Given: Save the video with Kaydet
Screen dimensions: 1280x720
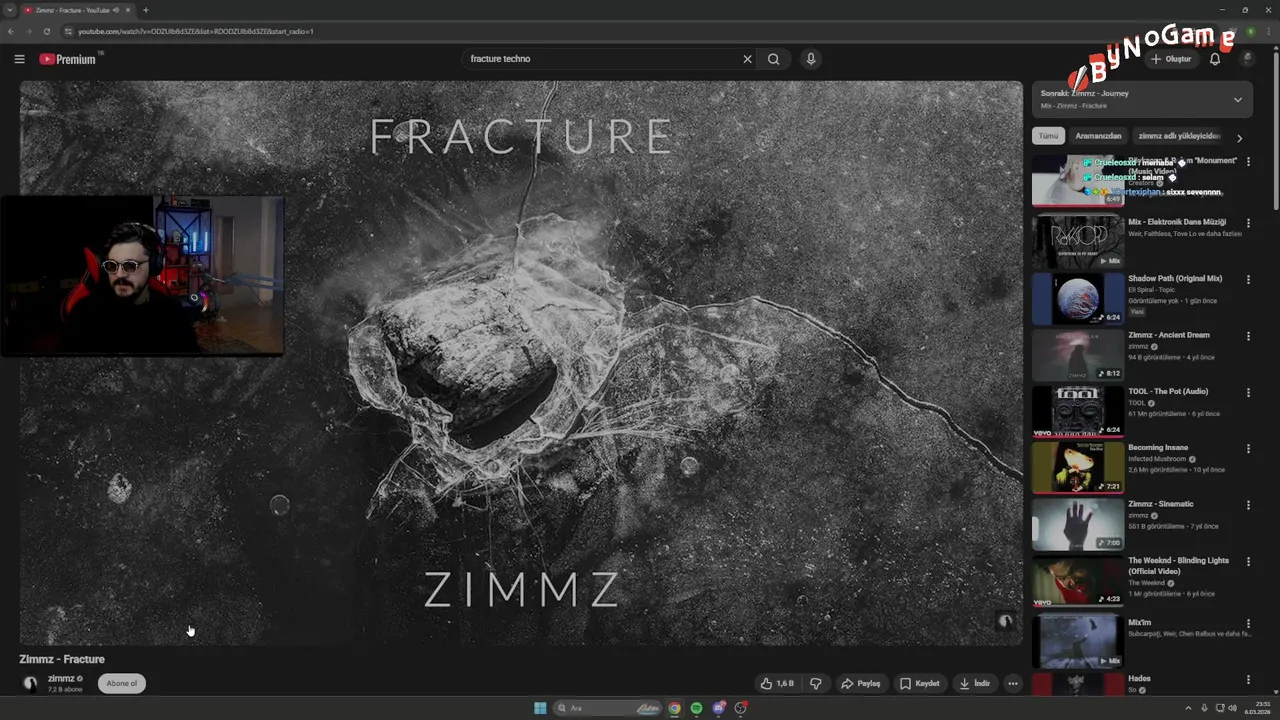Looking at the screenshot, I should click(x=920, y=684).
